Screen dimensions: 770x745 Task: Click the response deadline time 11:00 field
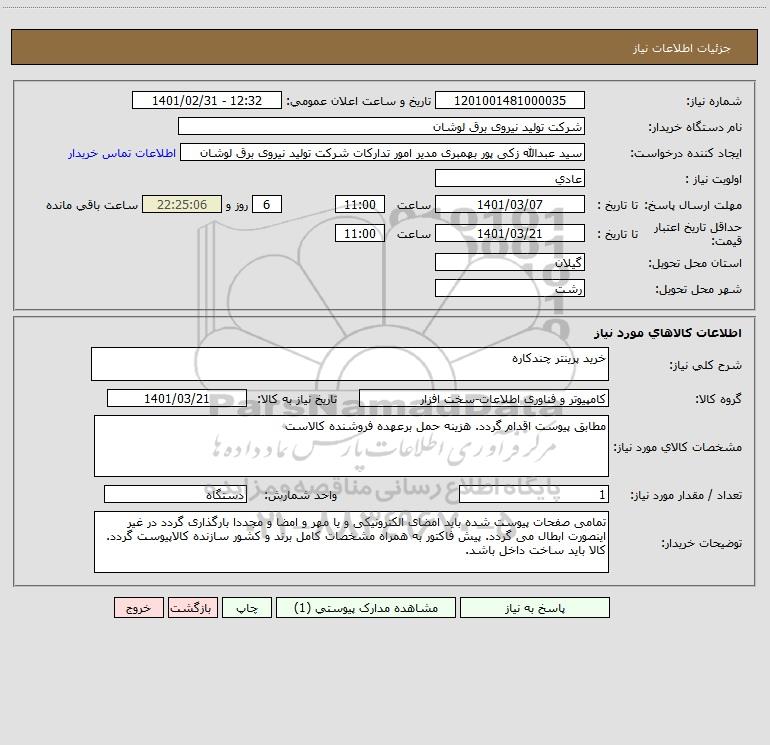(359, 204)
